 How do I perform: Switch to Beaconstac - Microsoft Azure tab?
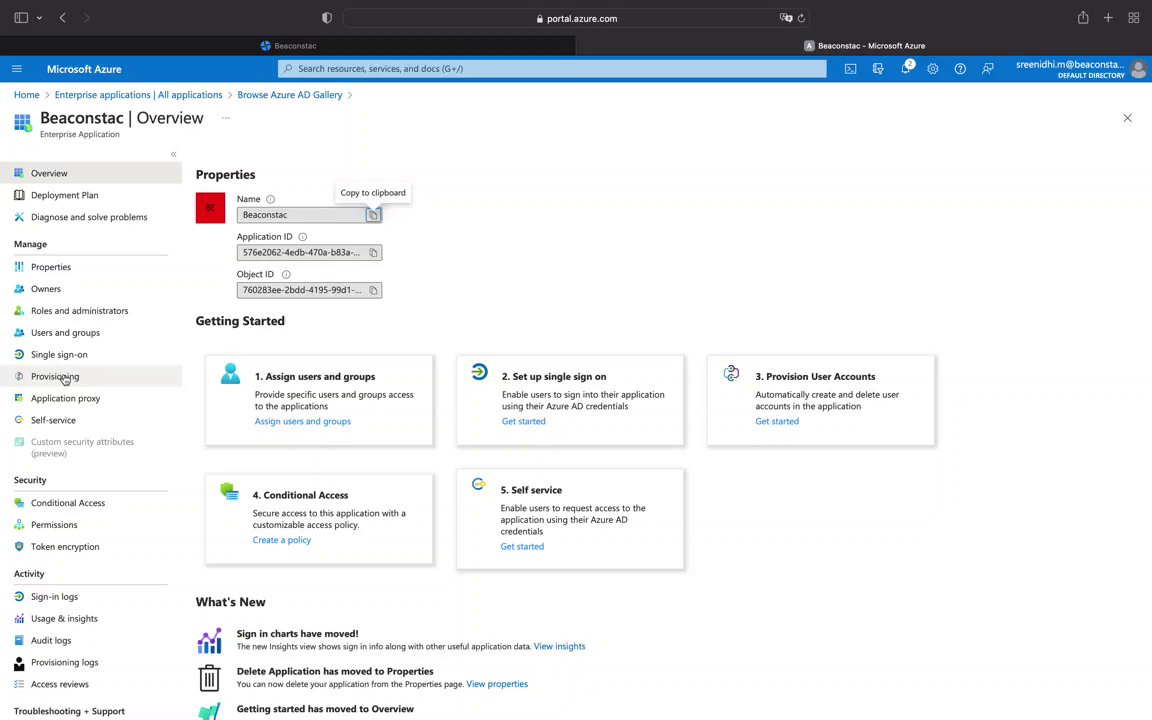click(864, 46)
